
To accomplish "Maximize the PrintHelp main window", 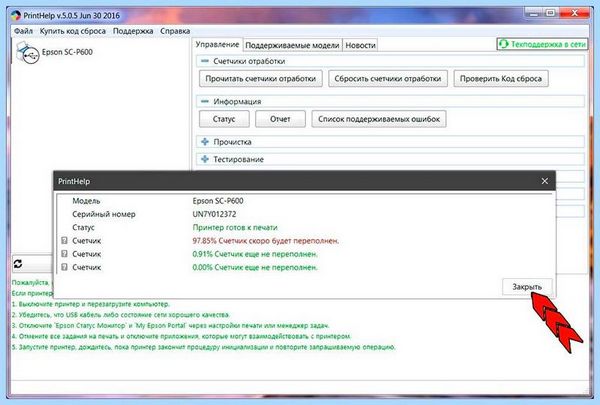I will (x=551, y=14).
